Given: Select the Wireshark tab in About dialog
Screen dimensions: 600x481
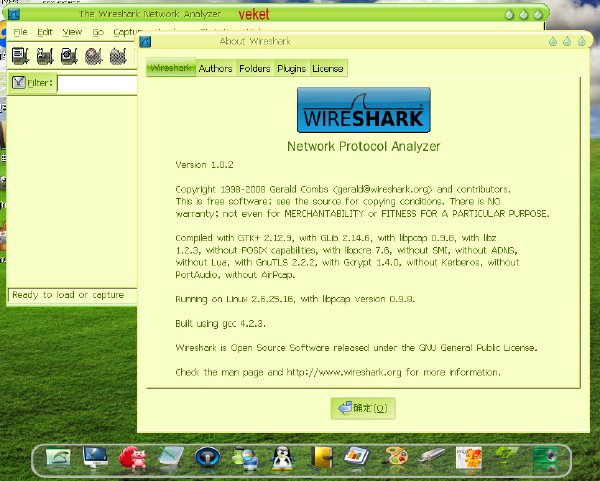Looking at the screenshot, I should 171,68.
